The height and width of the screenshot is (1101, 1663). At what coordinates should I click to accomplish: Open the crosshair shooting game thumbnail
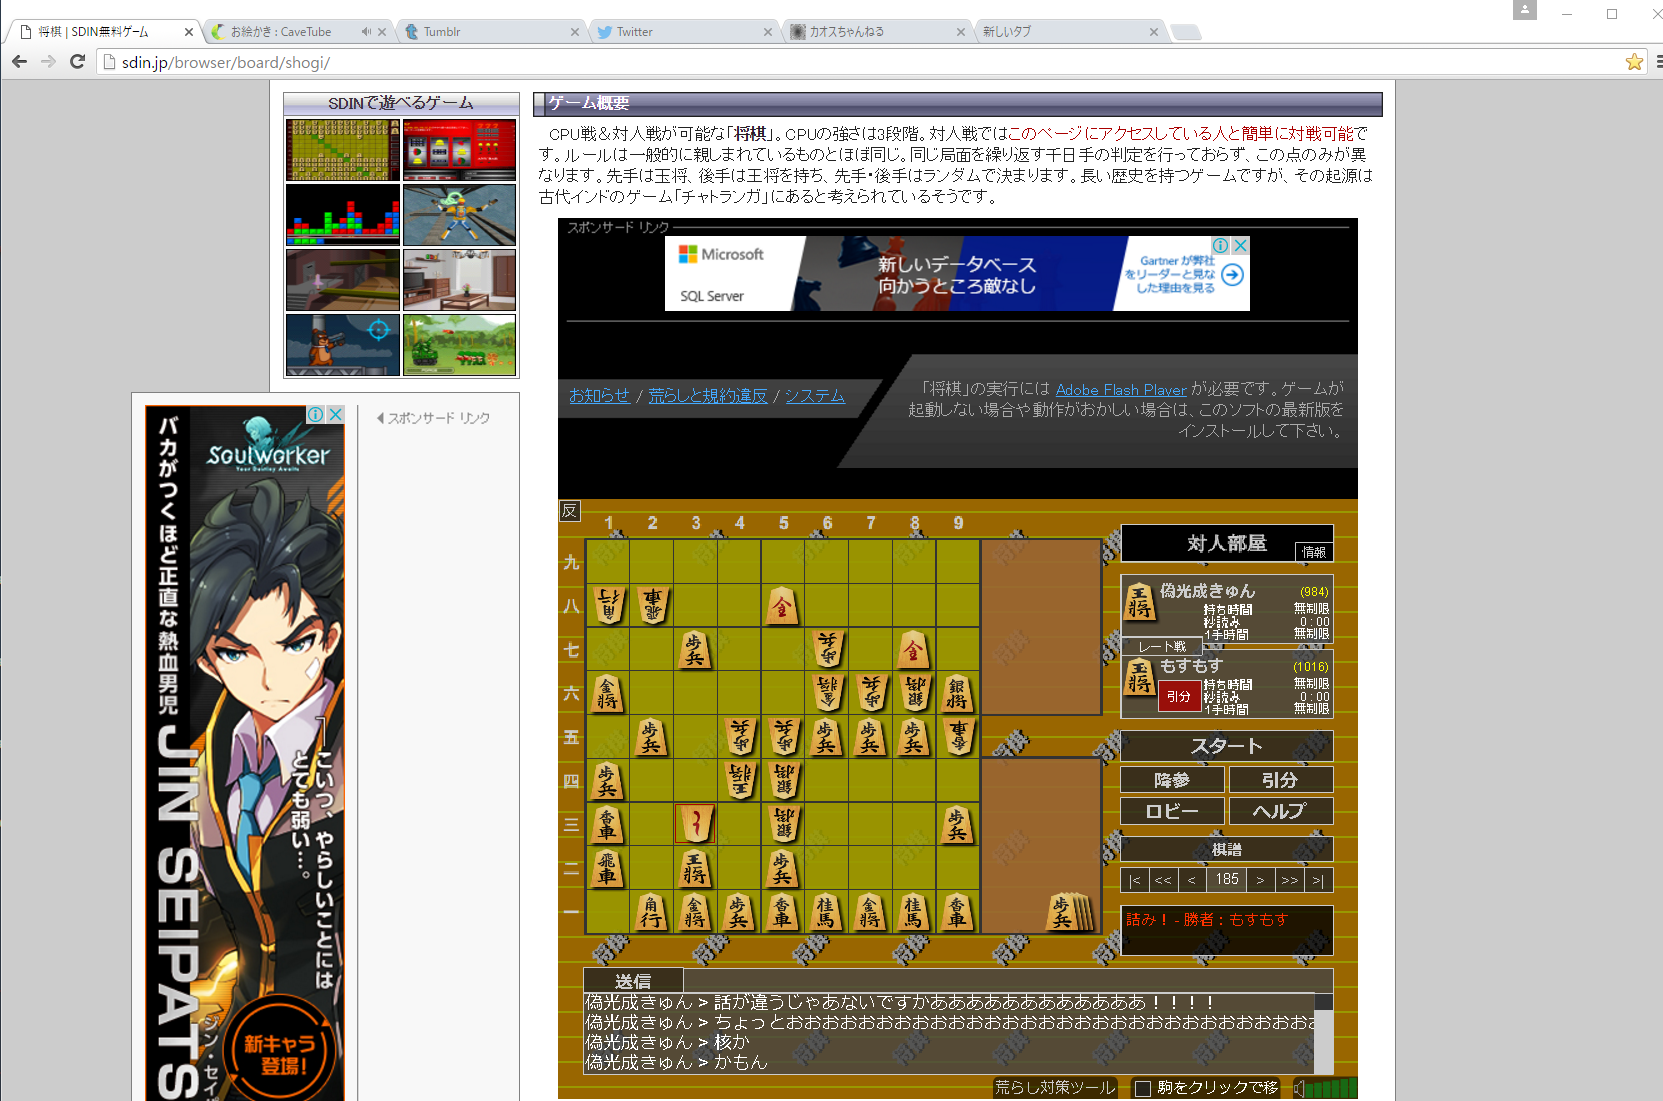(x=343, y=345)
